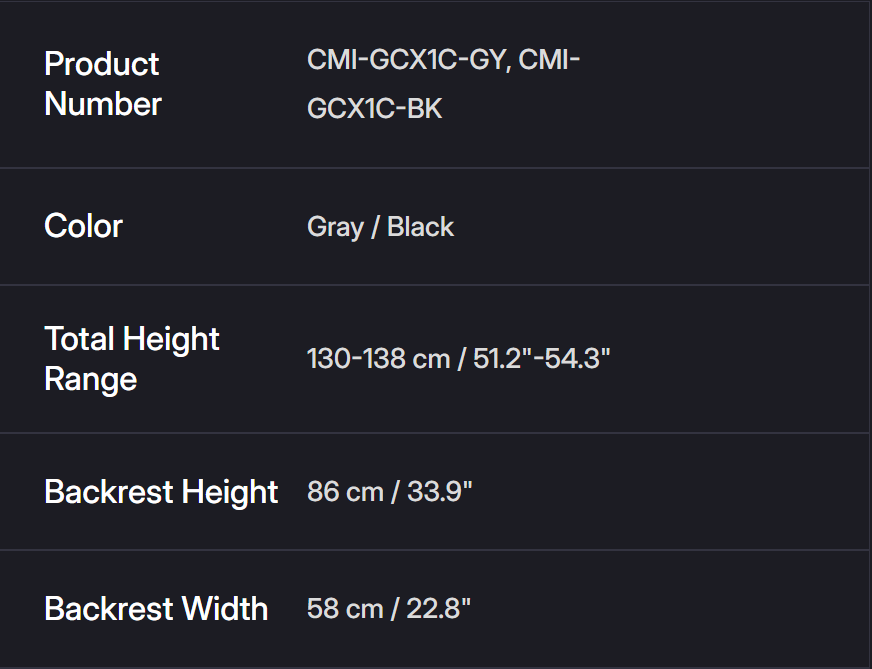Select the 51.2"-54.3" inch height value
Image resolution: width=872 pixels, height=669 pixels.
coord(541,358)
